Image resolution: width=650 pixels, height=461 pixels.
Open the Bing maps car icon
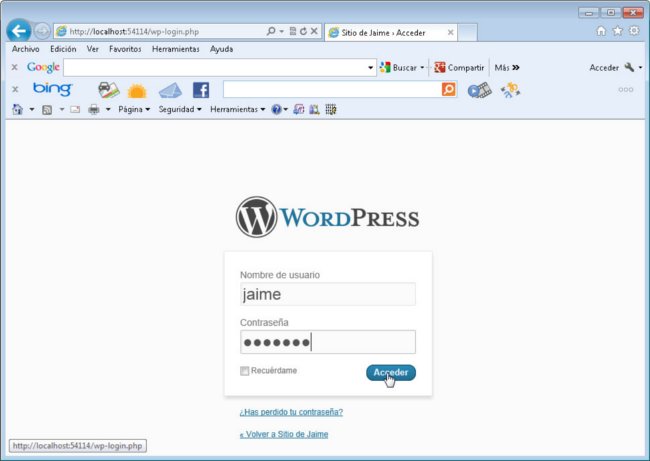tap(109, 90)
